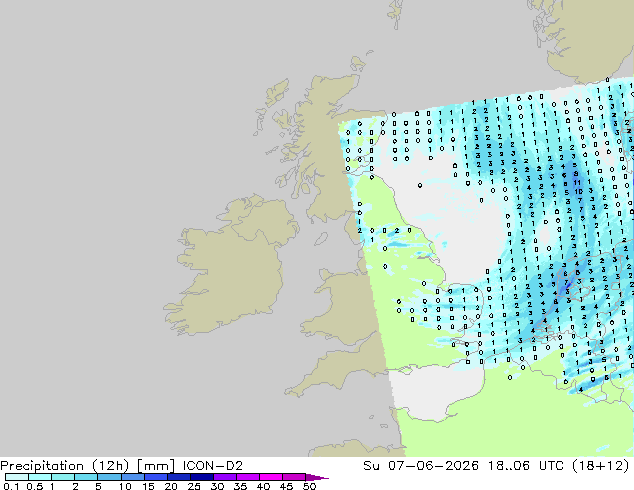The width and height of the screenshot is (634, 490).
Task: Click the '18..06 UTC' time text
Action: tap(528, 466)
